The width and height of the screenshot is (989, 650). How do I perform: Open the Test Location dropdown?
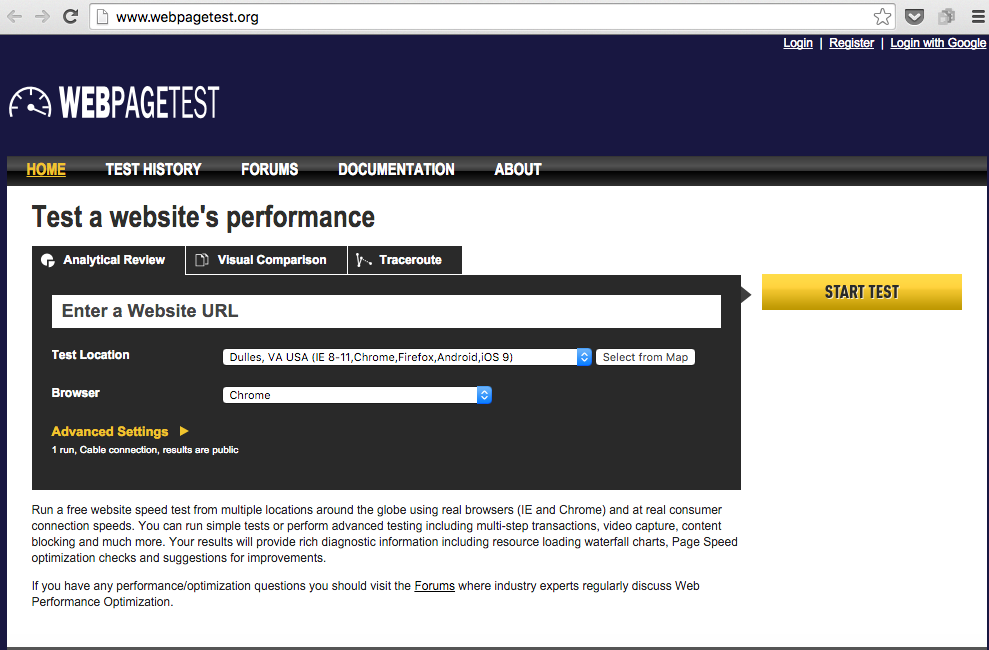407,357
